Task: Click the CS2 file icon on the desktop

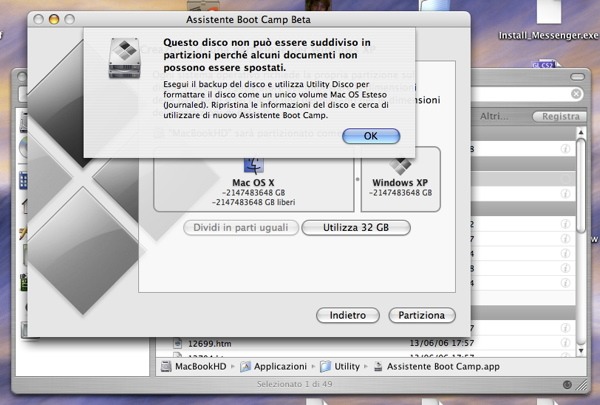Action: [x=545, y=64]
